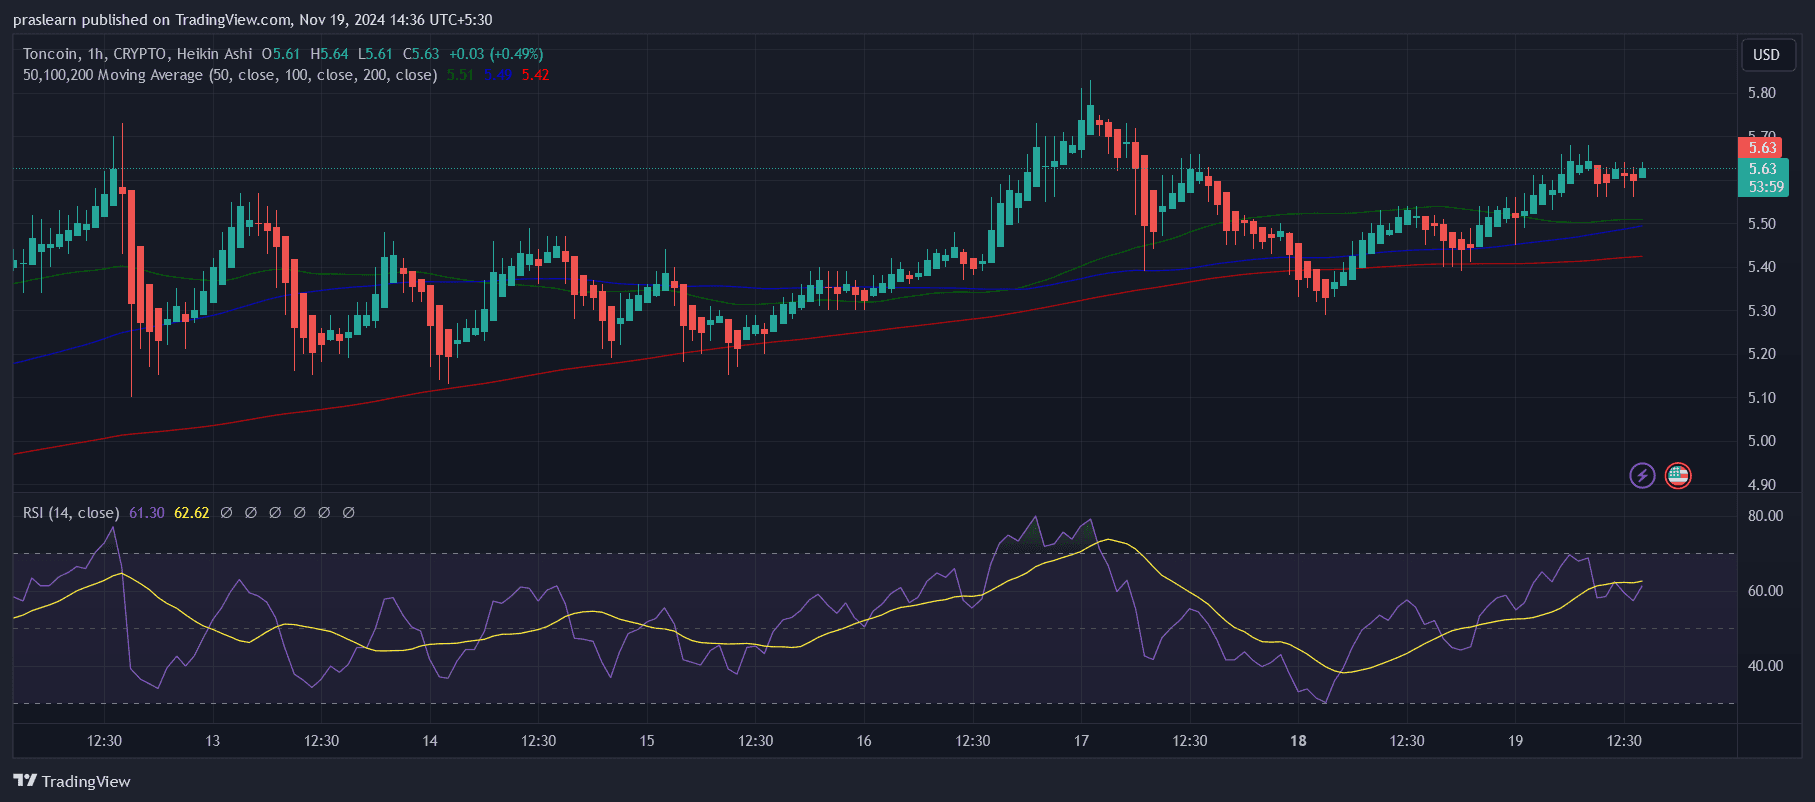Click the 5.80 price axis label

coord(1761,93)
